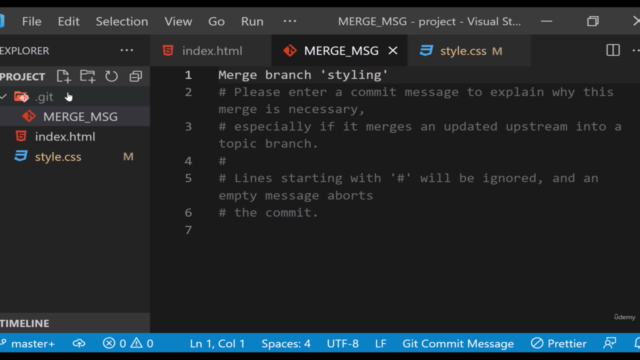Collapse the .git folder chevron

(4, 97)
